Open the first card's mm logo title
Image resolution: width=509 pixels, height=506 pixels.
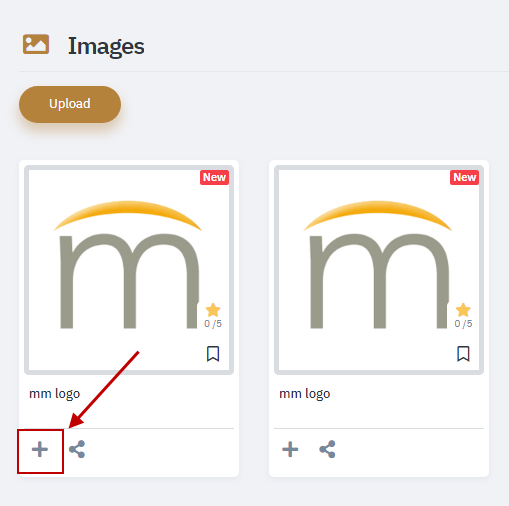tap(55, 394)
